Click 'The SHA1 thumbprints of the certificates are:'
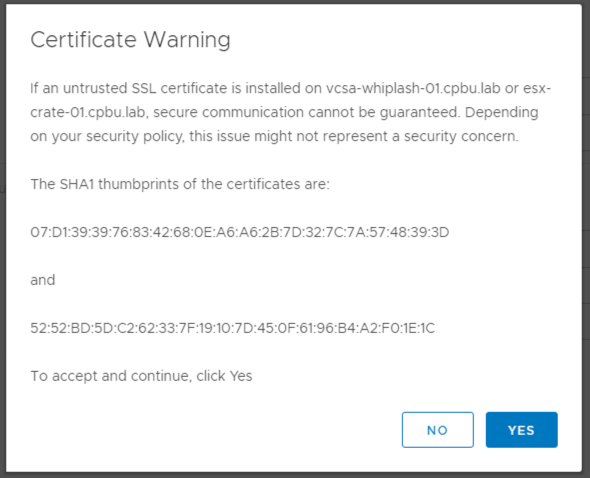The image size is (590, 478). [x=180, y=184]
